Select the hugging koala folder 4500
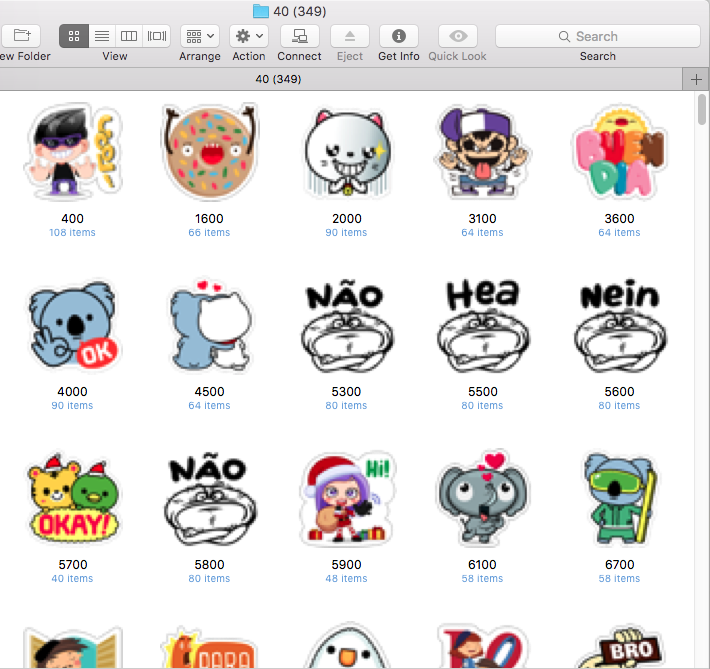This screenshot has height=669, width=710. tap(210, 325)
